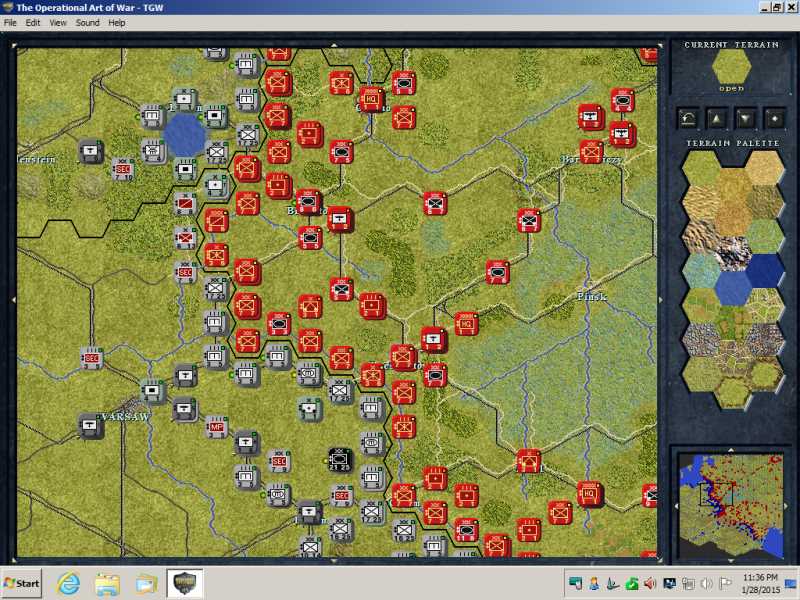Screen dimensions: 800x600
Task: Click the Current Terrain open hex preview
Action: (x=731, y=66)
